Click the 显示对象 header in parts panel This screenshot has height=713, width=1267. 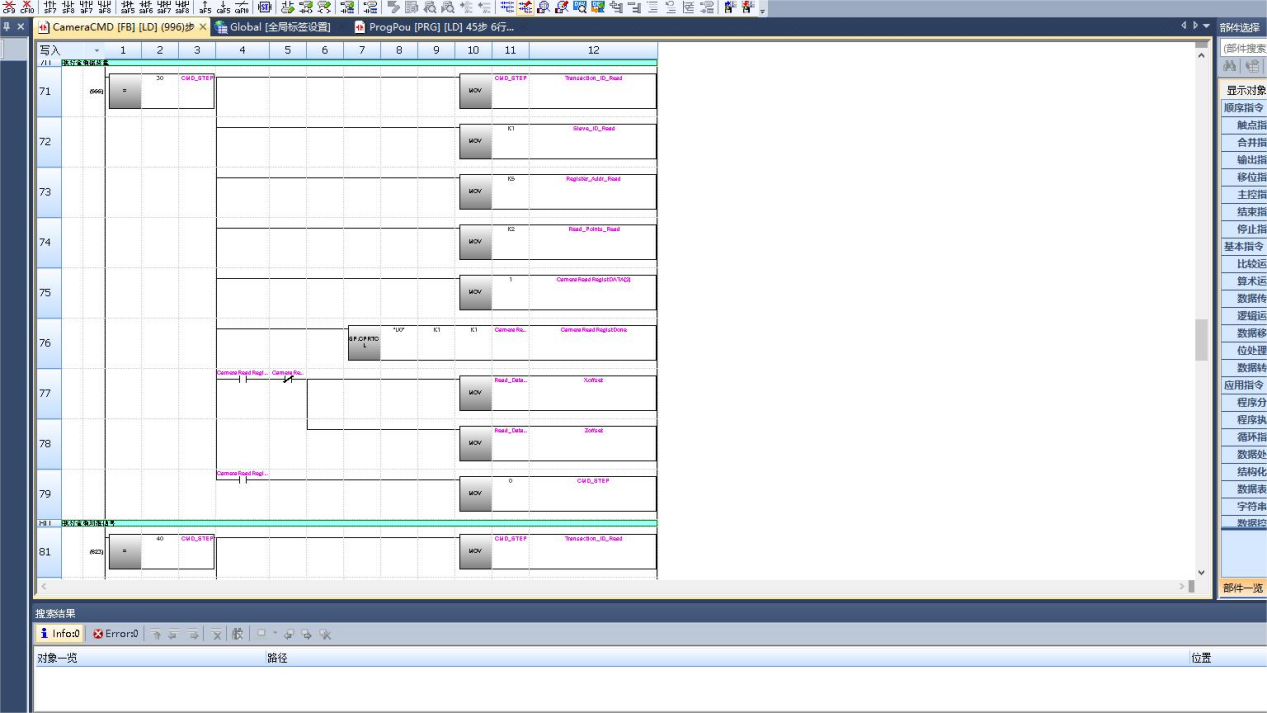pos(1246,90)
